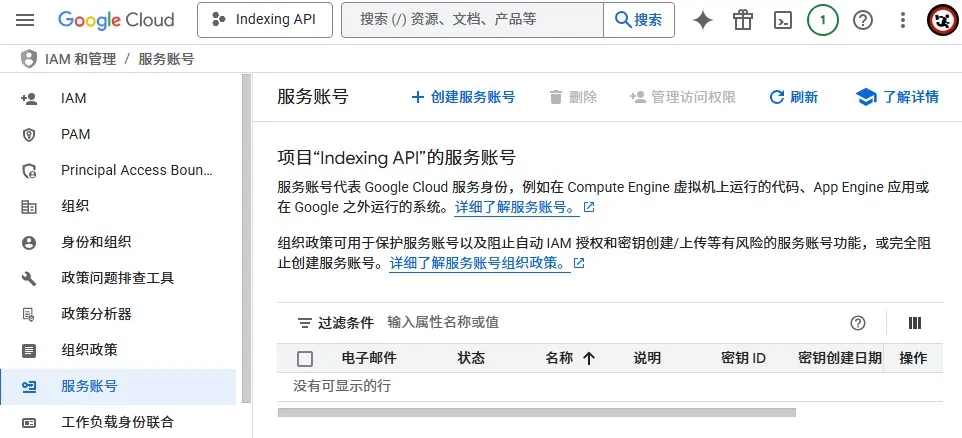Open the column display options icon
This screenshot has width=962, height=438.
click(x=915, y=323)
